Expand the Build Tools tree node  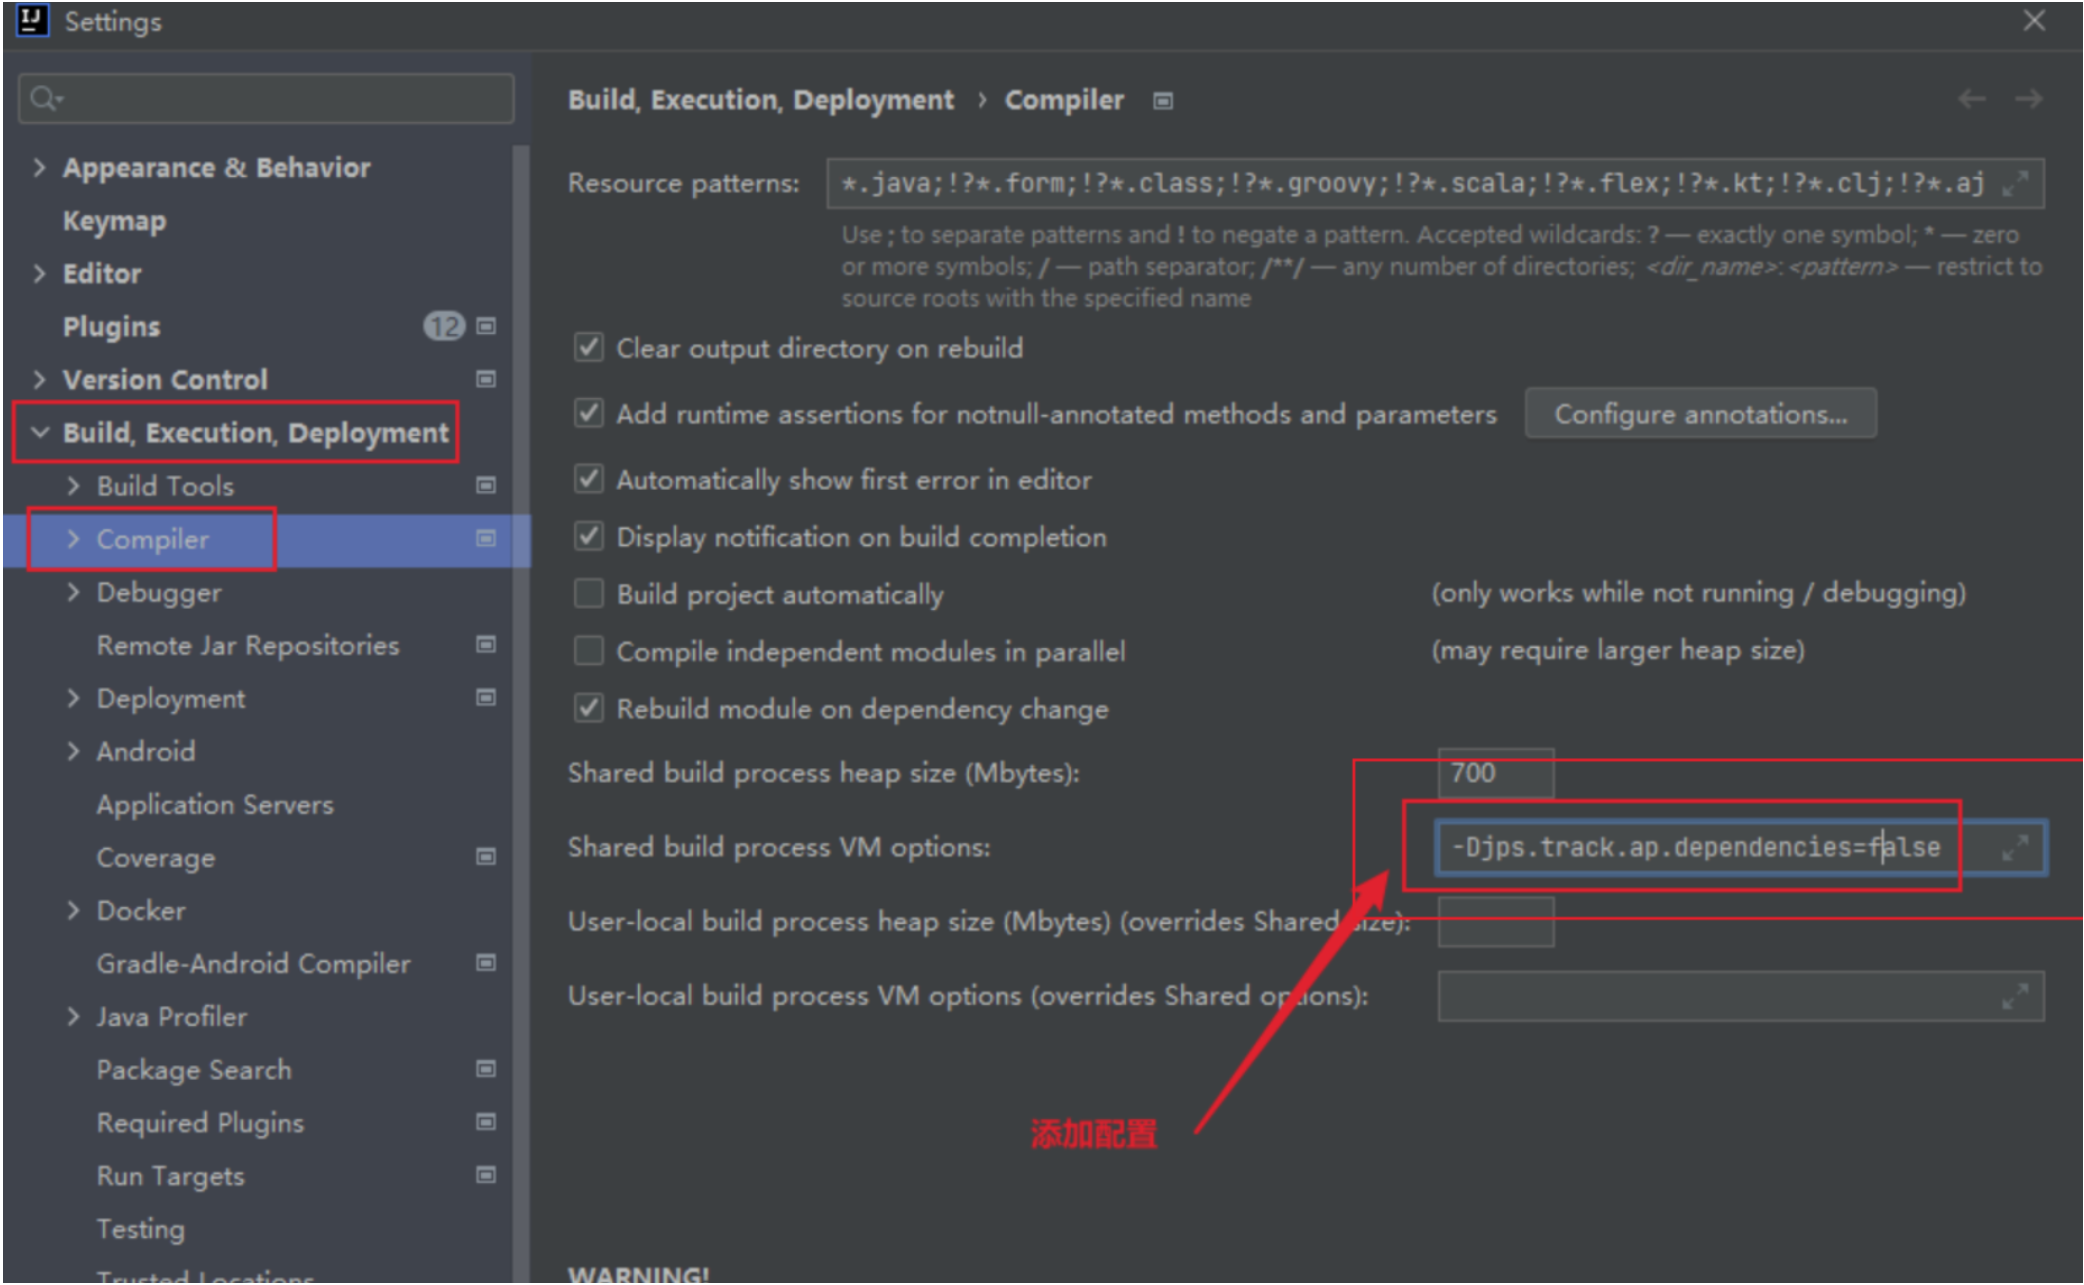coord(73,486)
